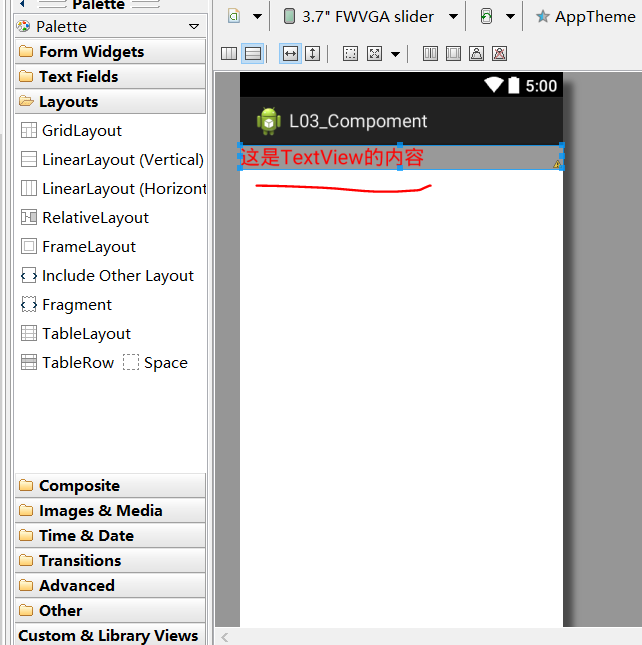642x645 pixels.
Task: Click the warning icon on the TextView
Action: (557, 164)
